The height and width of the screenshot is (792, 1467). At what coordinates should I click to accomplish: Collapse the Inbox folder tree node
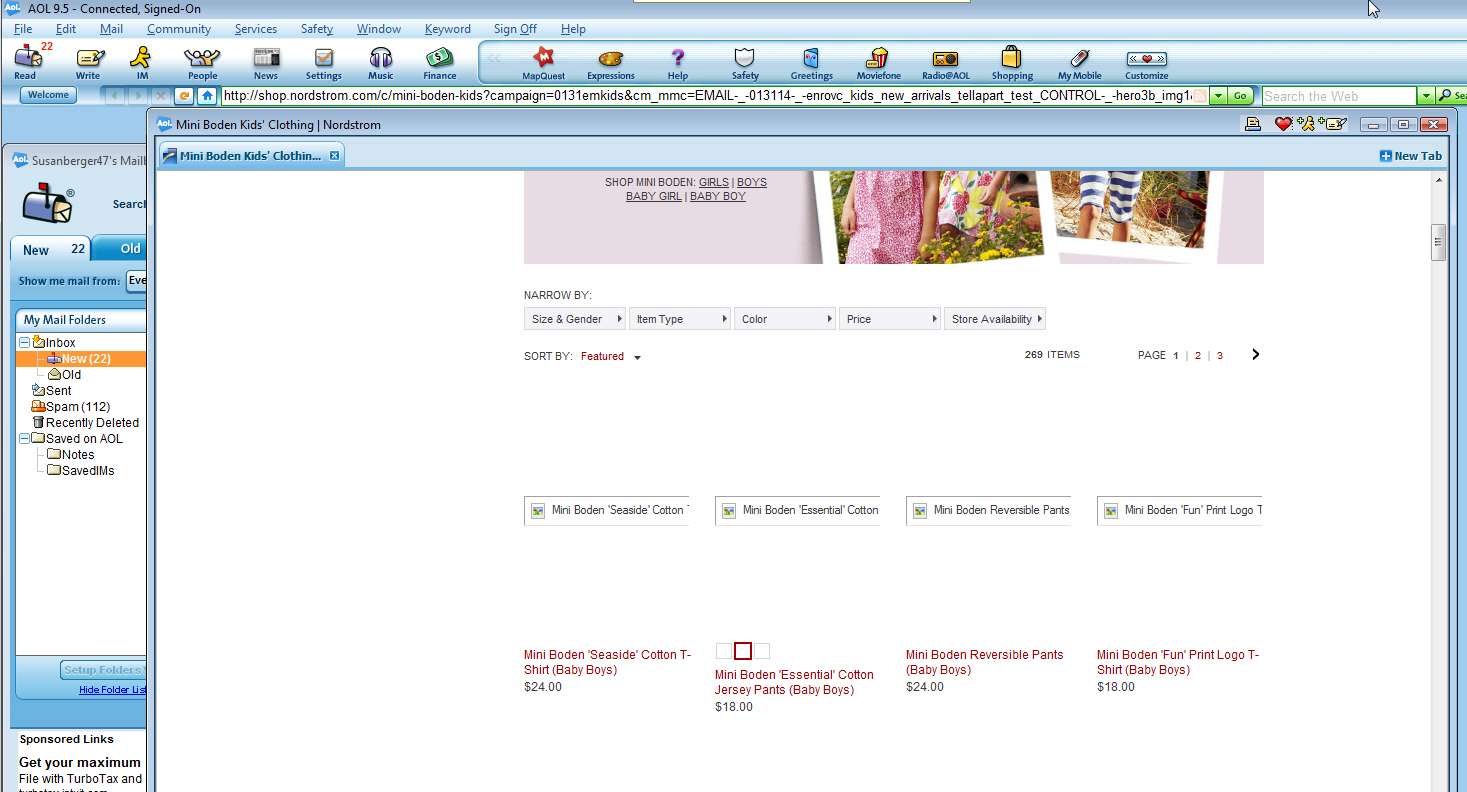[x=24, y=342]
